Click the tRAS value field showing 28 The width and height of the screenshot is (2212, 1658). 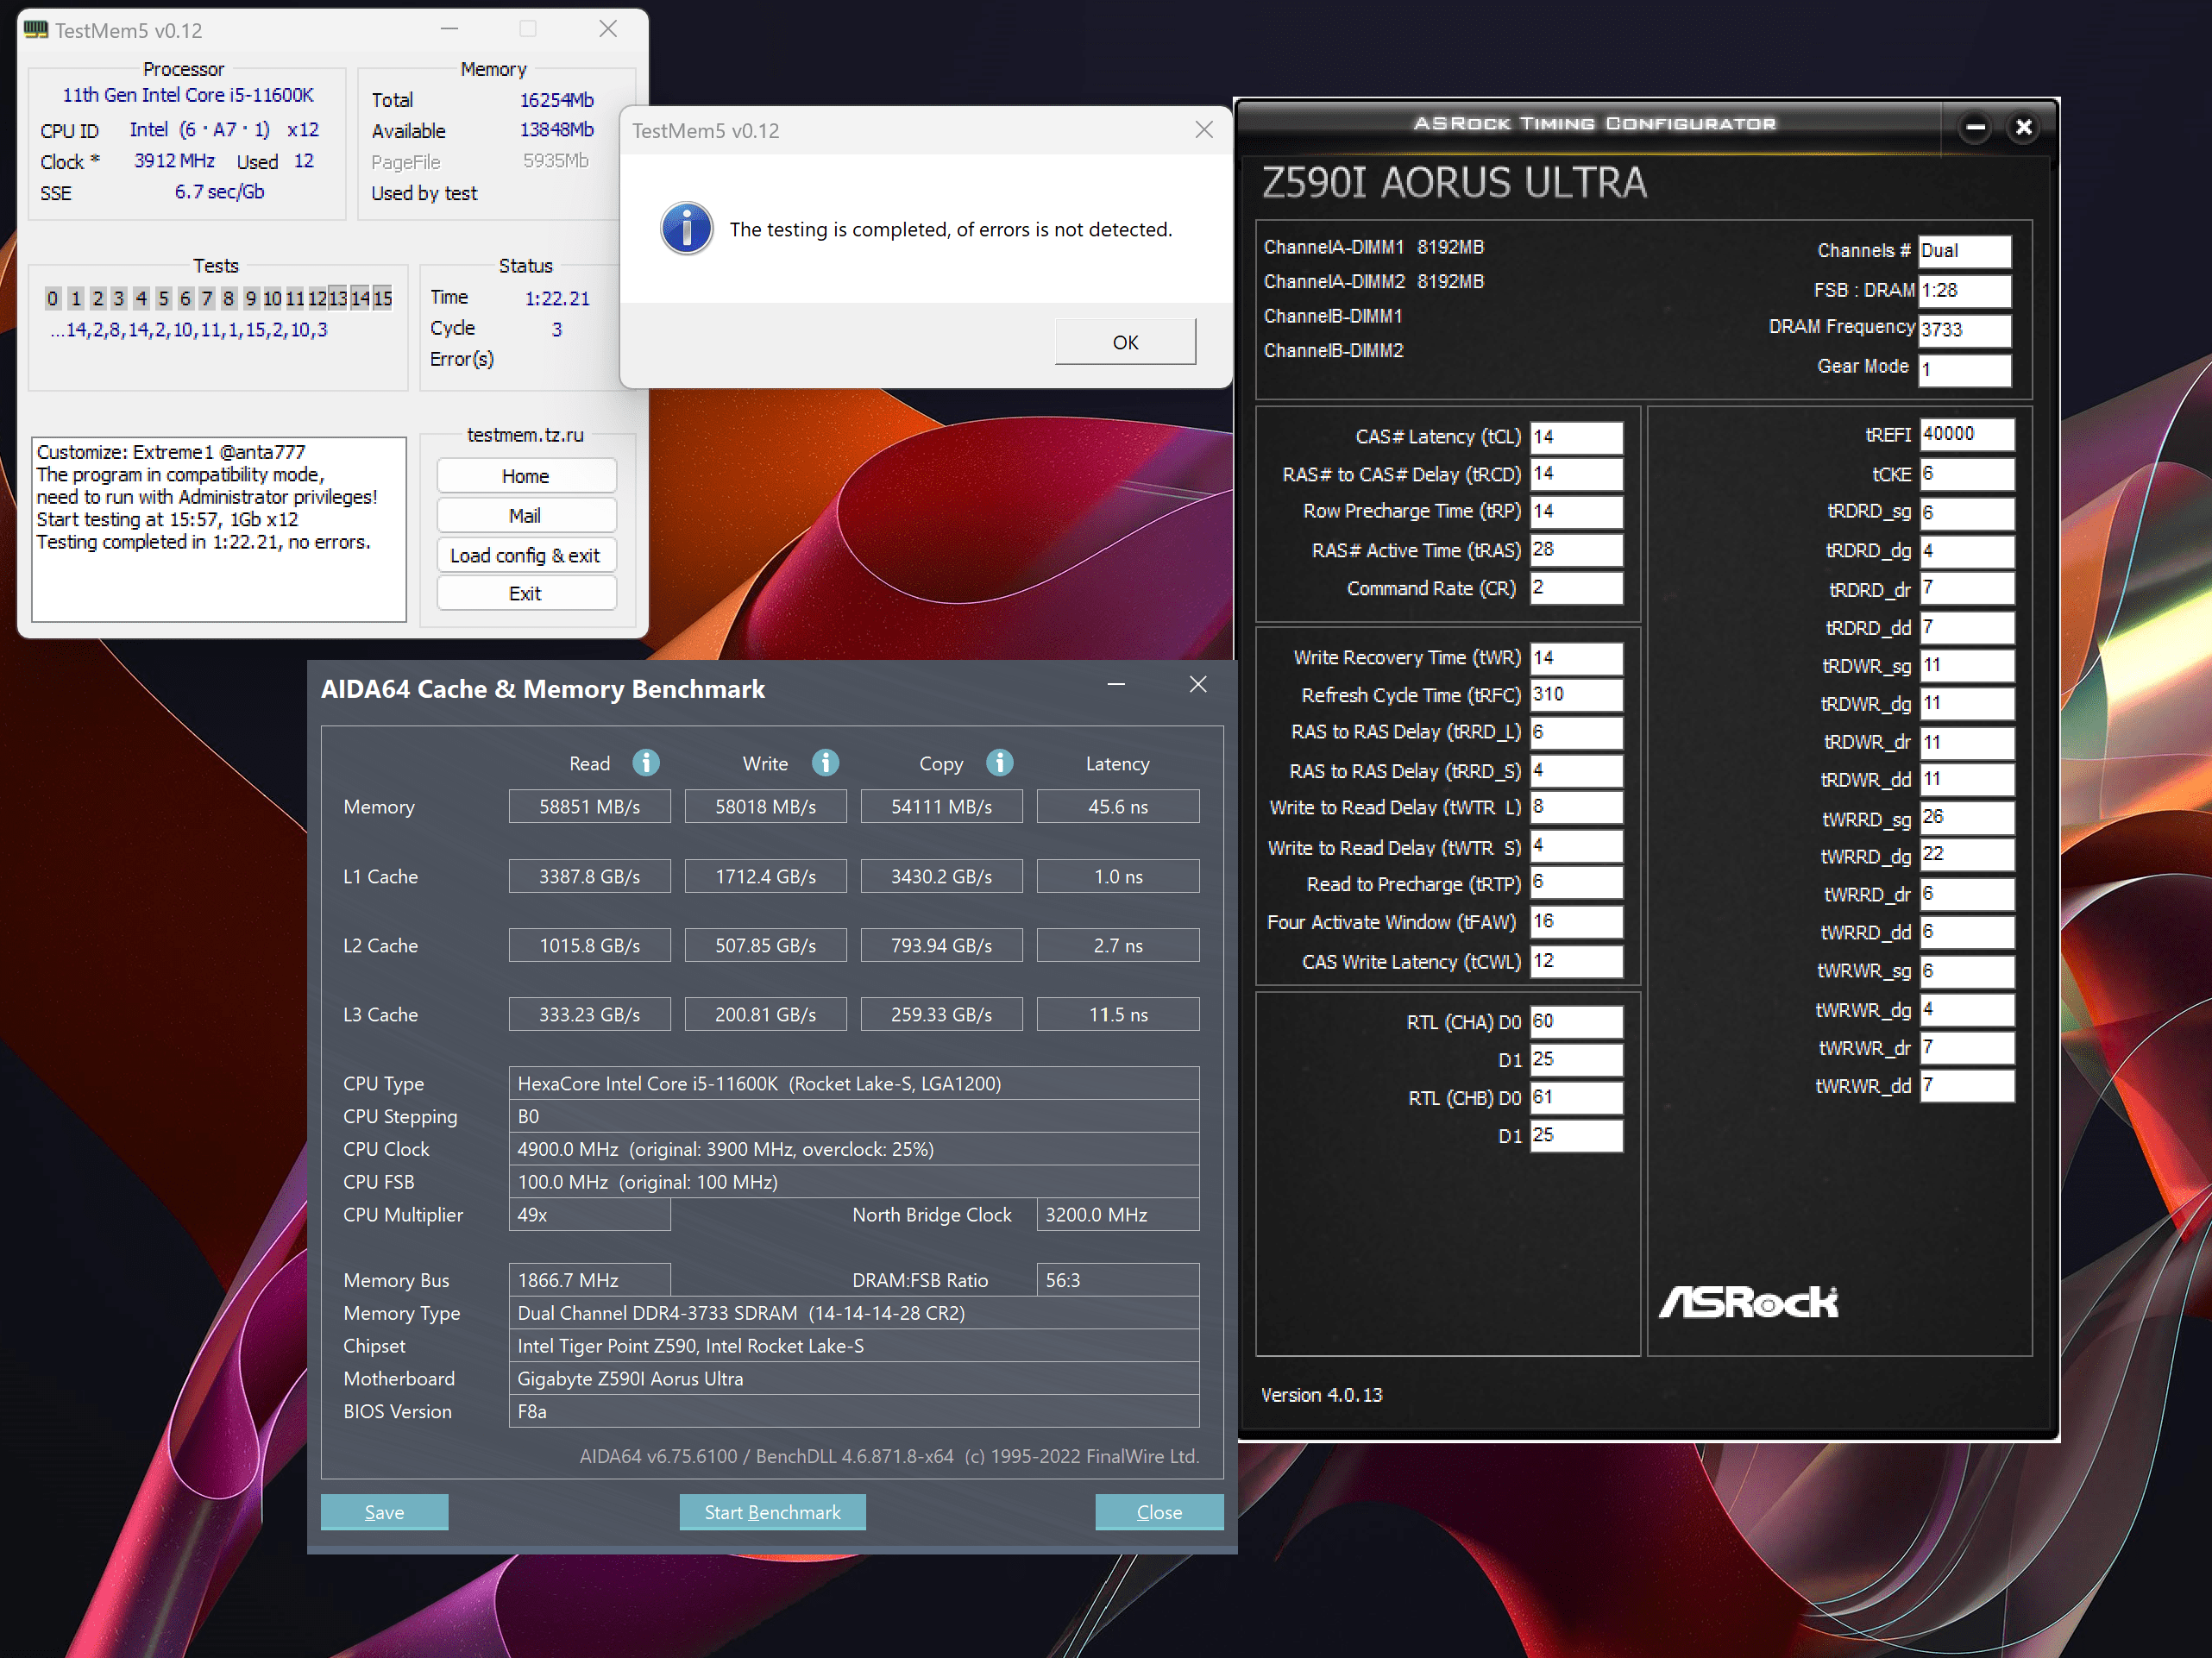[1576, 550]
